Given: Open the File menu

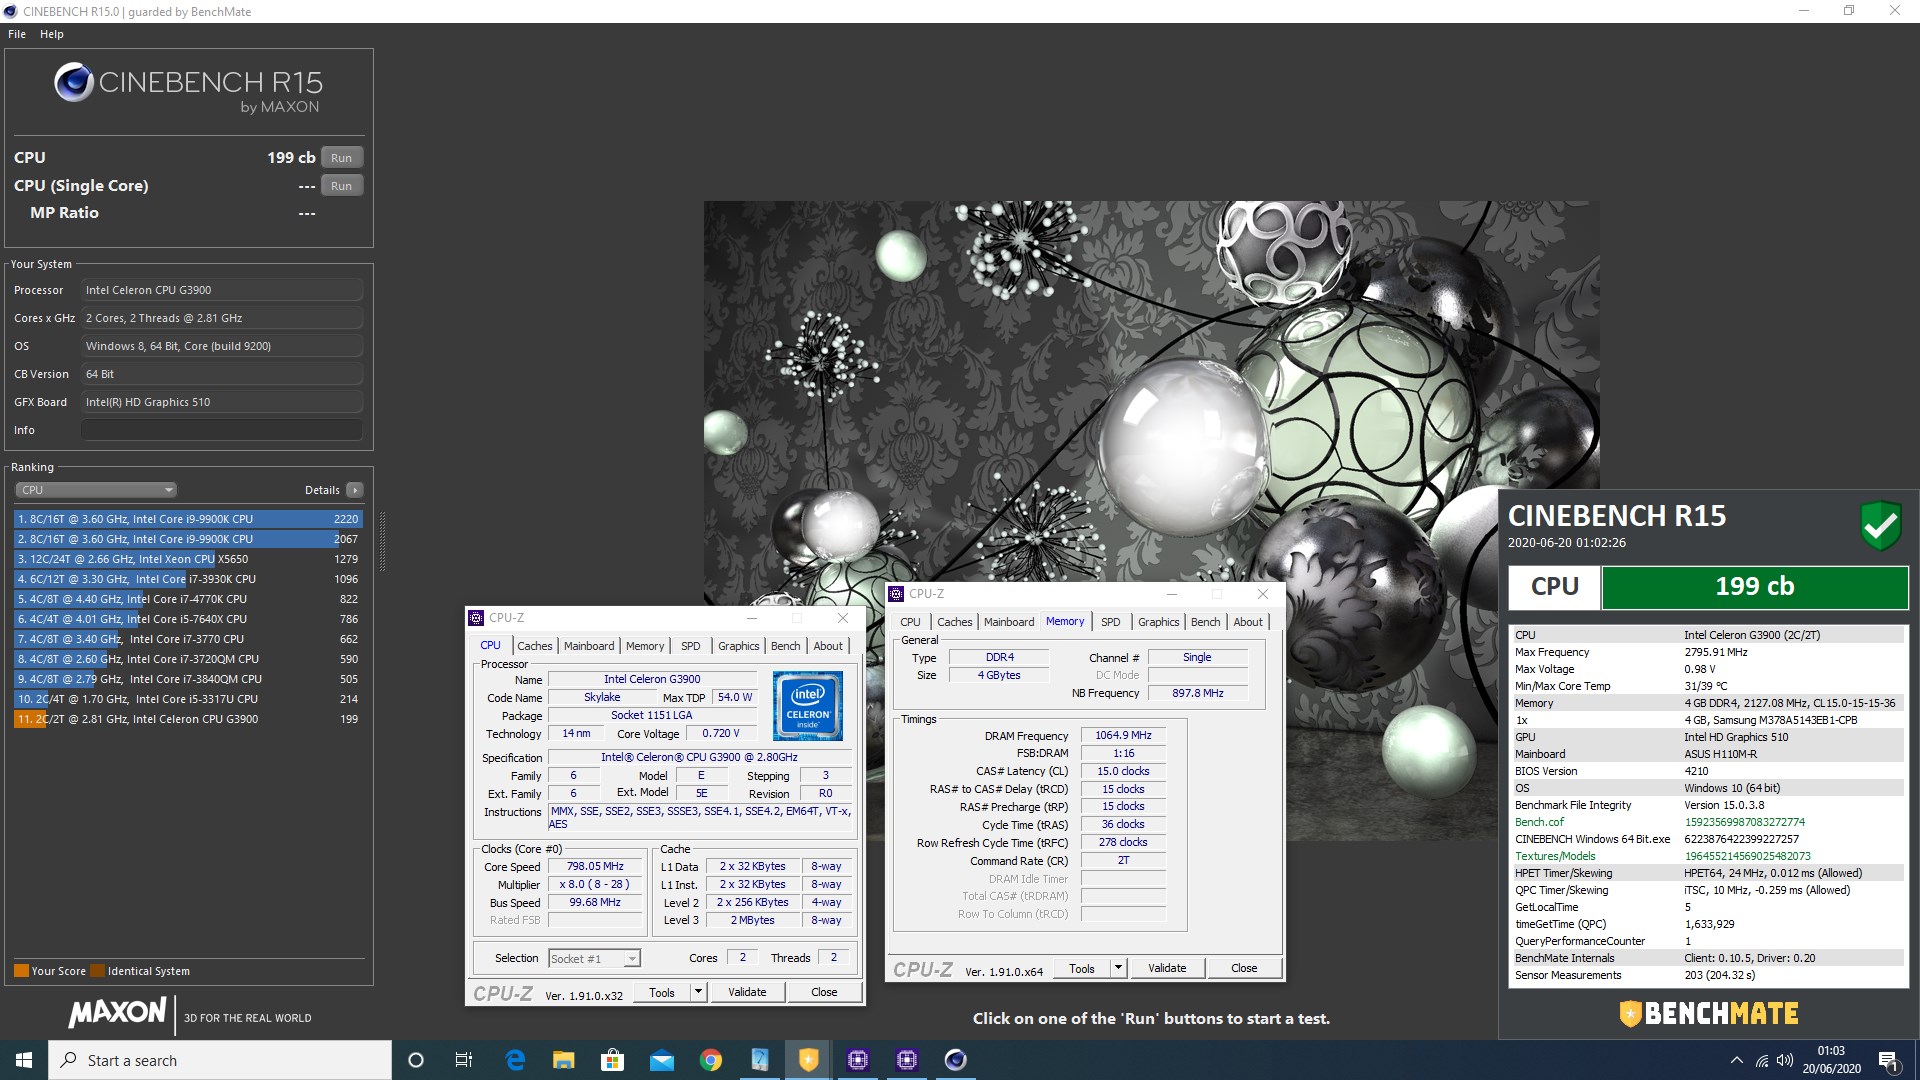Looking at the screenshot, I should tap(17, 34).
